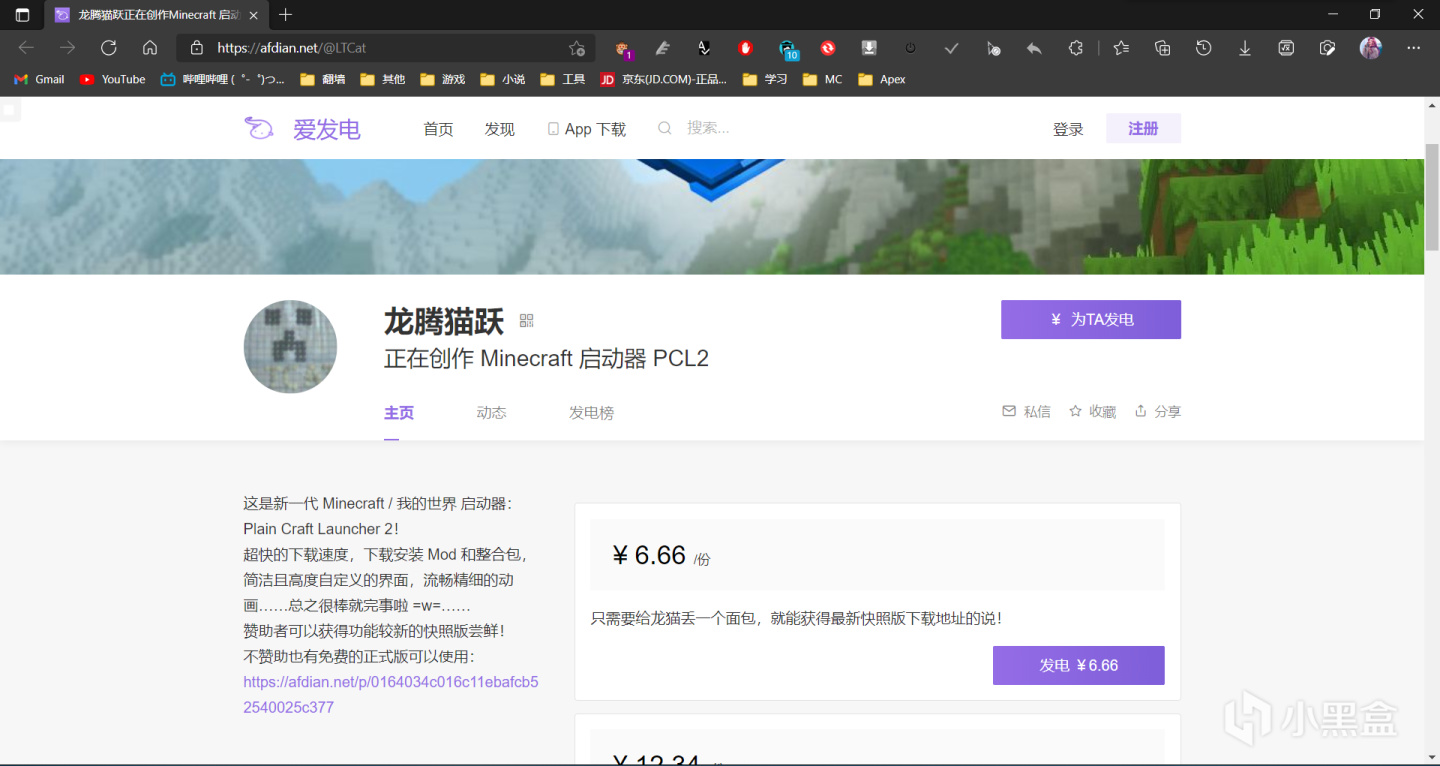Expand the 小说 bookmarks folder
The height and width of the screenshot is (766, 1440).
[502, 79]
